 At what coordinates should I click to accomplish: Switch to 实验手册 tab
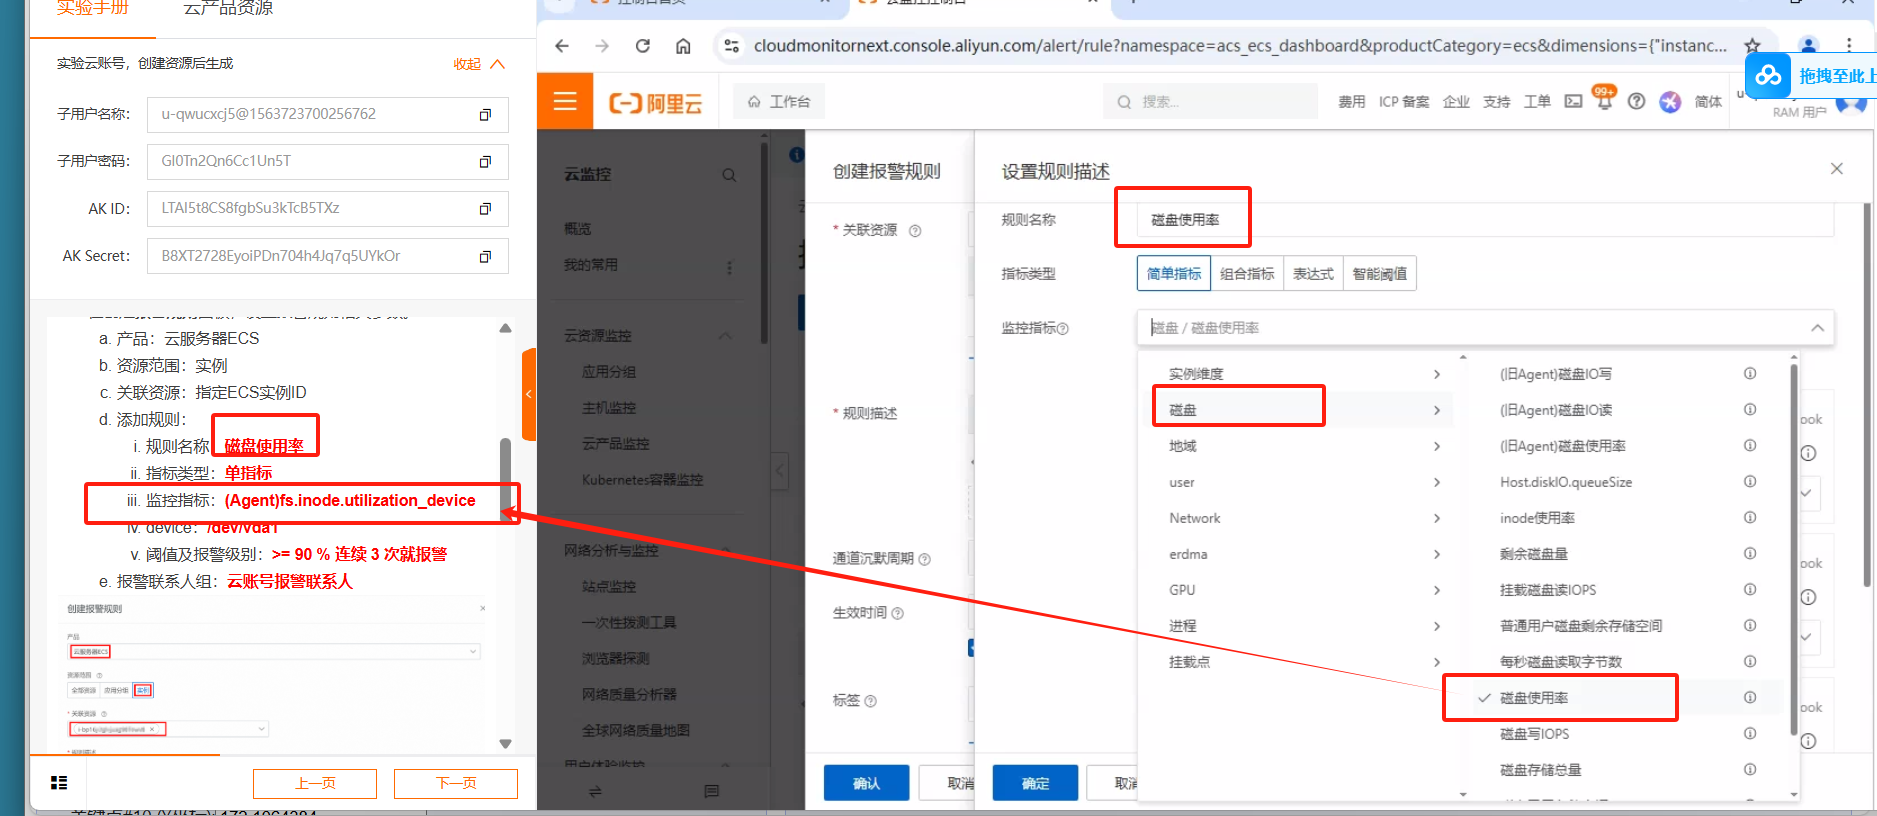(x=93, y=9)
